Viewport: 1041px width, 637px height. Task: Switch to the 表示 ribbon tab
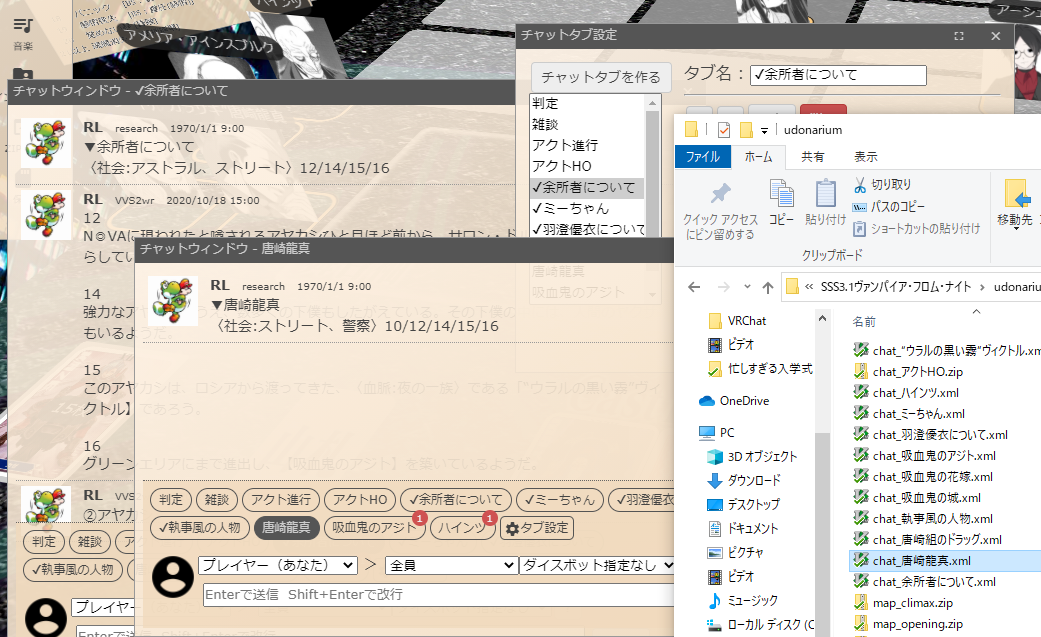[x=866, y=157]
